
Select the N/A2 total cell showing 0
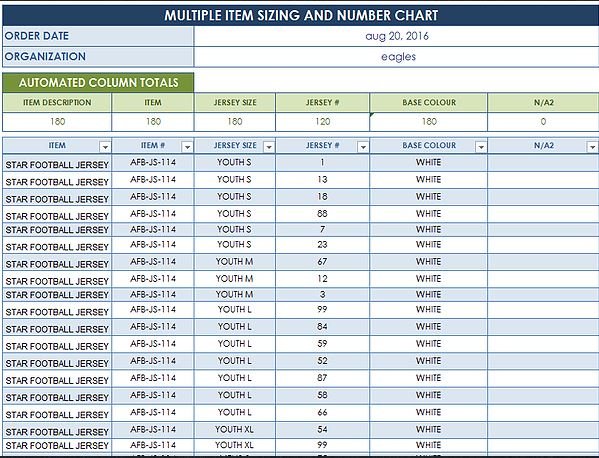pos(543,122)
